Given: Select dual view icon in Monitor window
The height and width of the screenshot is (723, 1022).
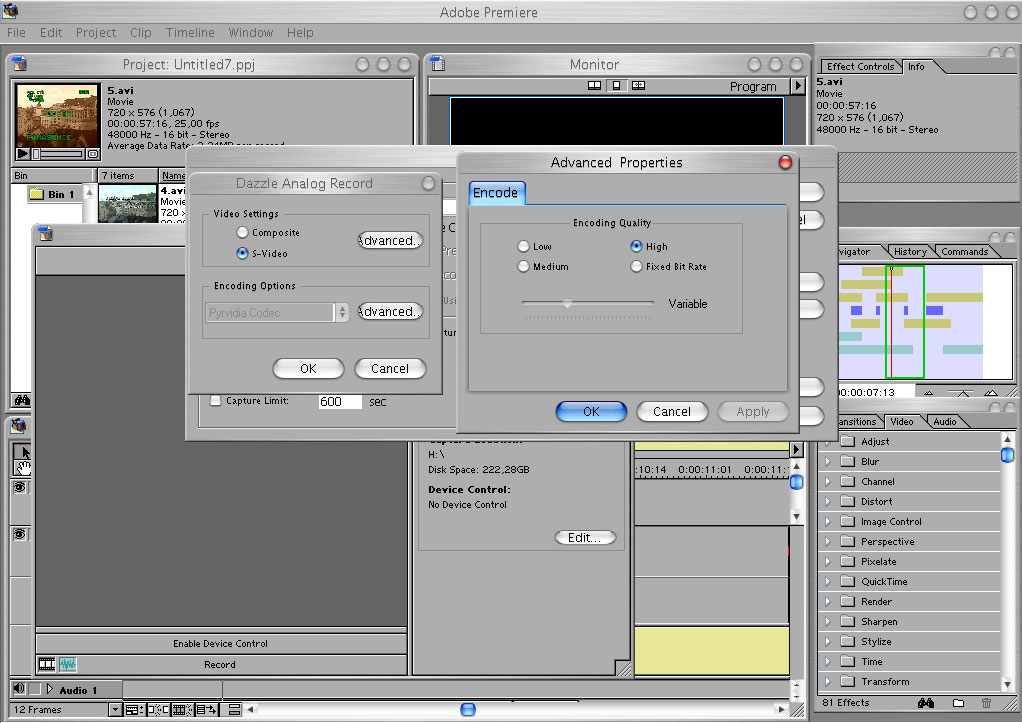Looking at the screenshot, I should tap(594, 85).
